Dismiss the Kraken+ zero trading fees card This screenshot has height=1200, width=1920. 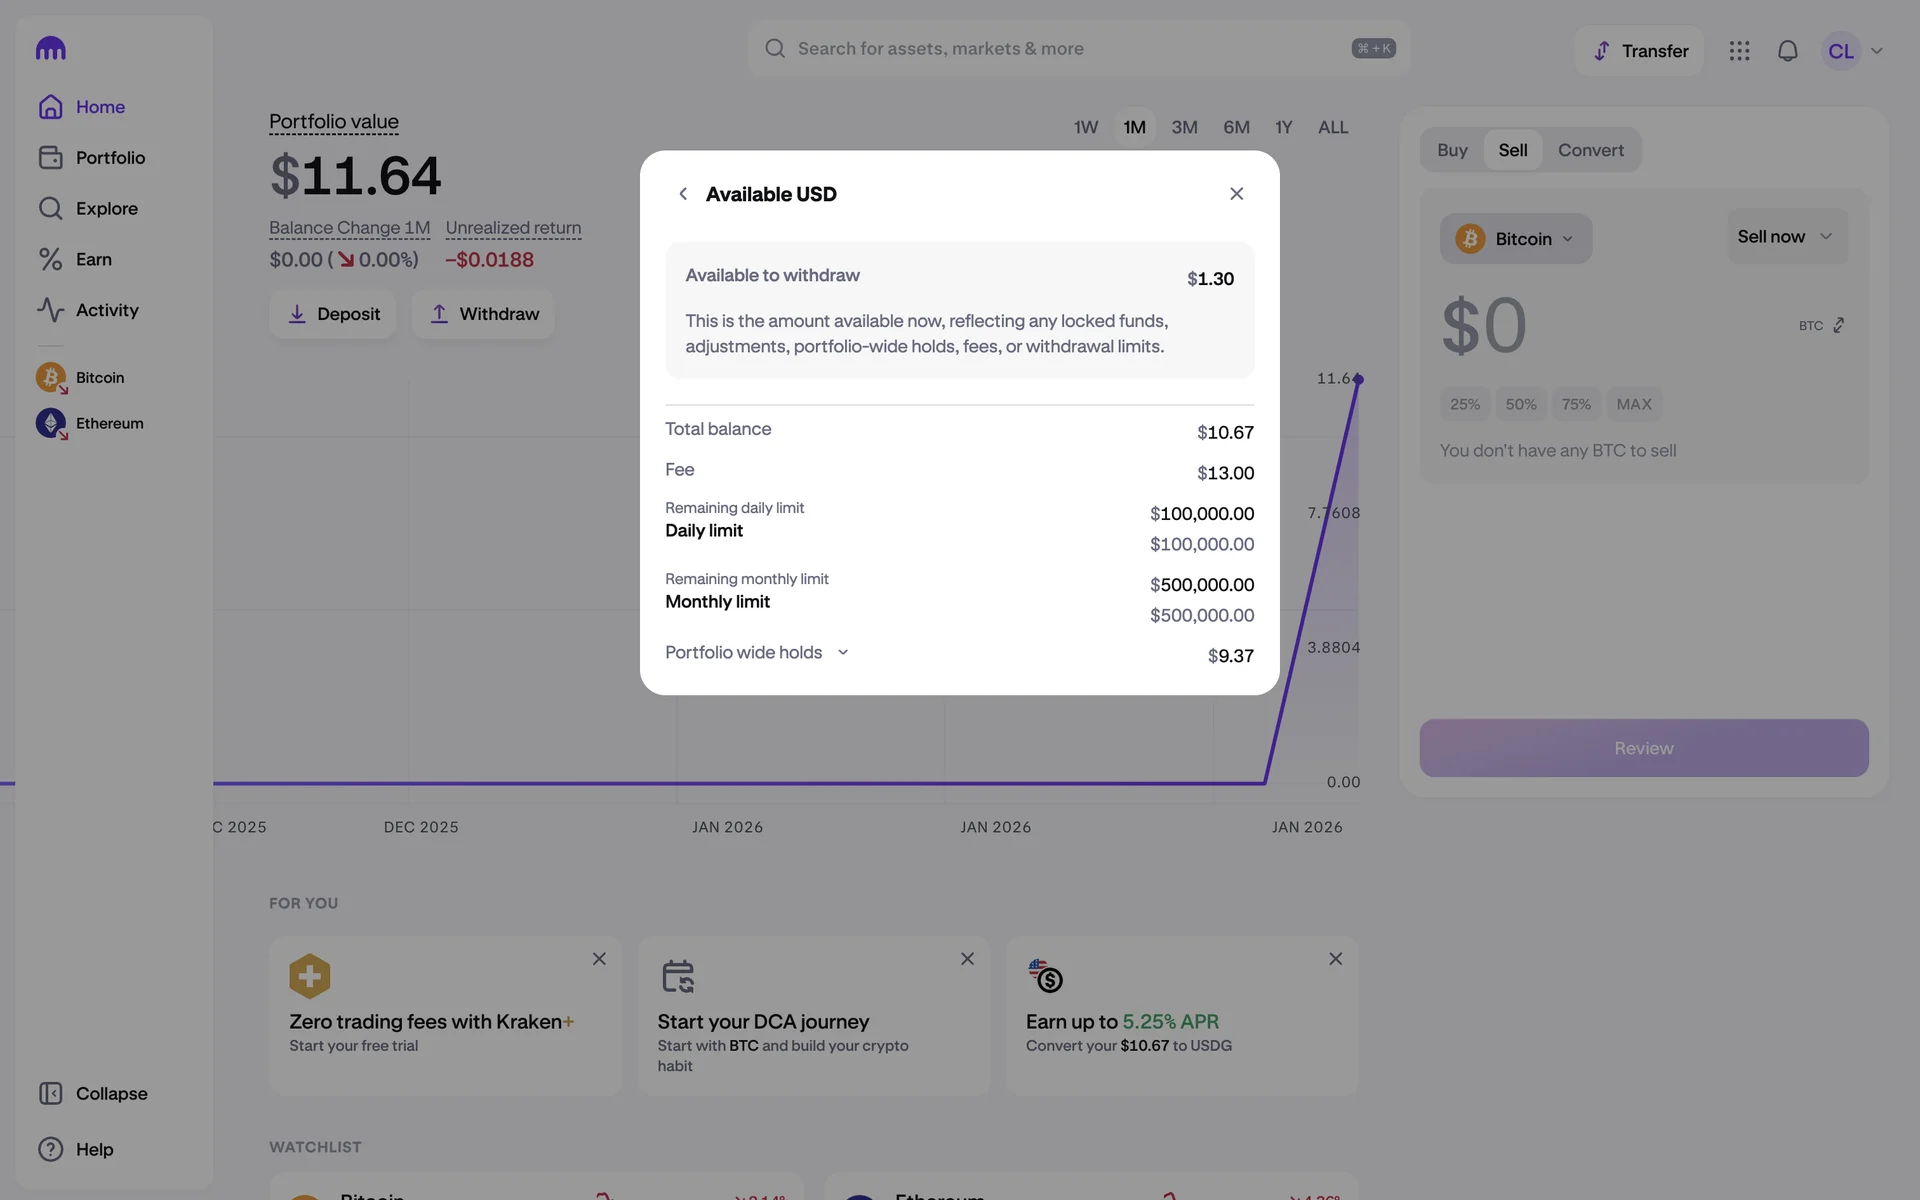tap(599, 959)
